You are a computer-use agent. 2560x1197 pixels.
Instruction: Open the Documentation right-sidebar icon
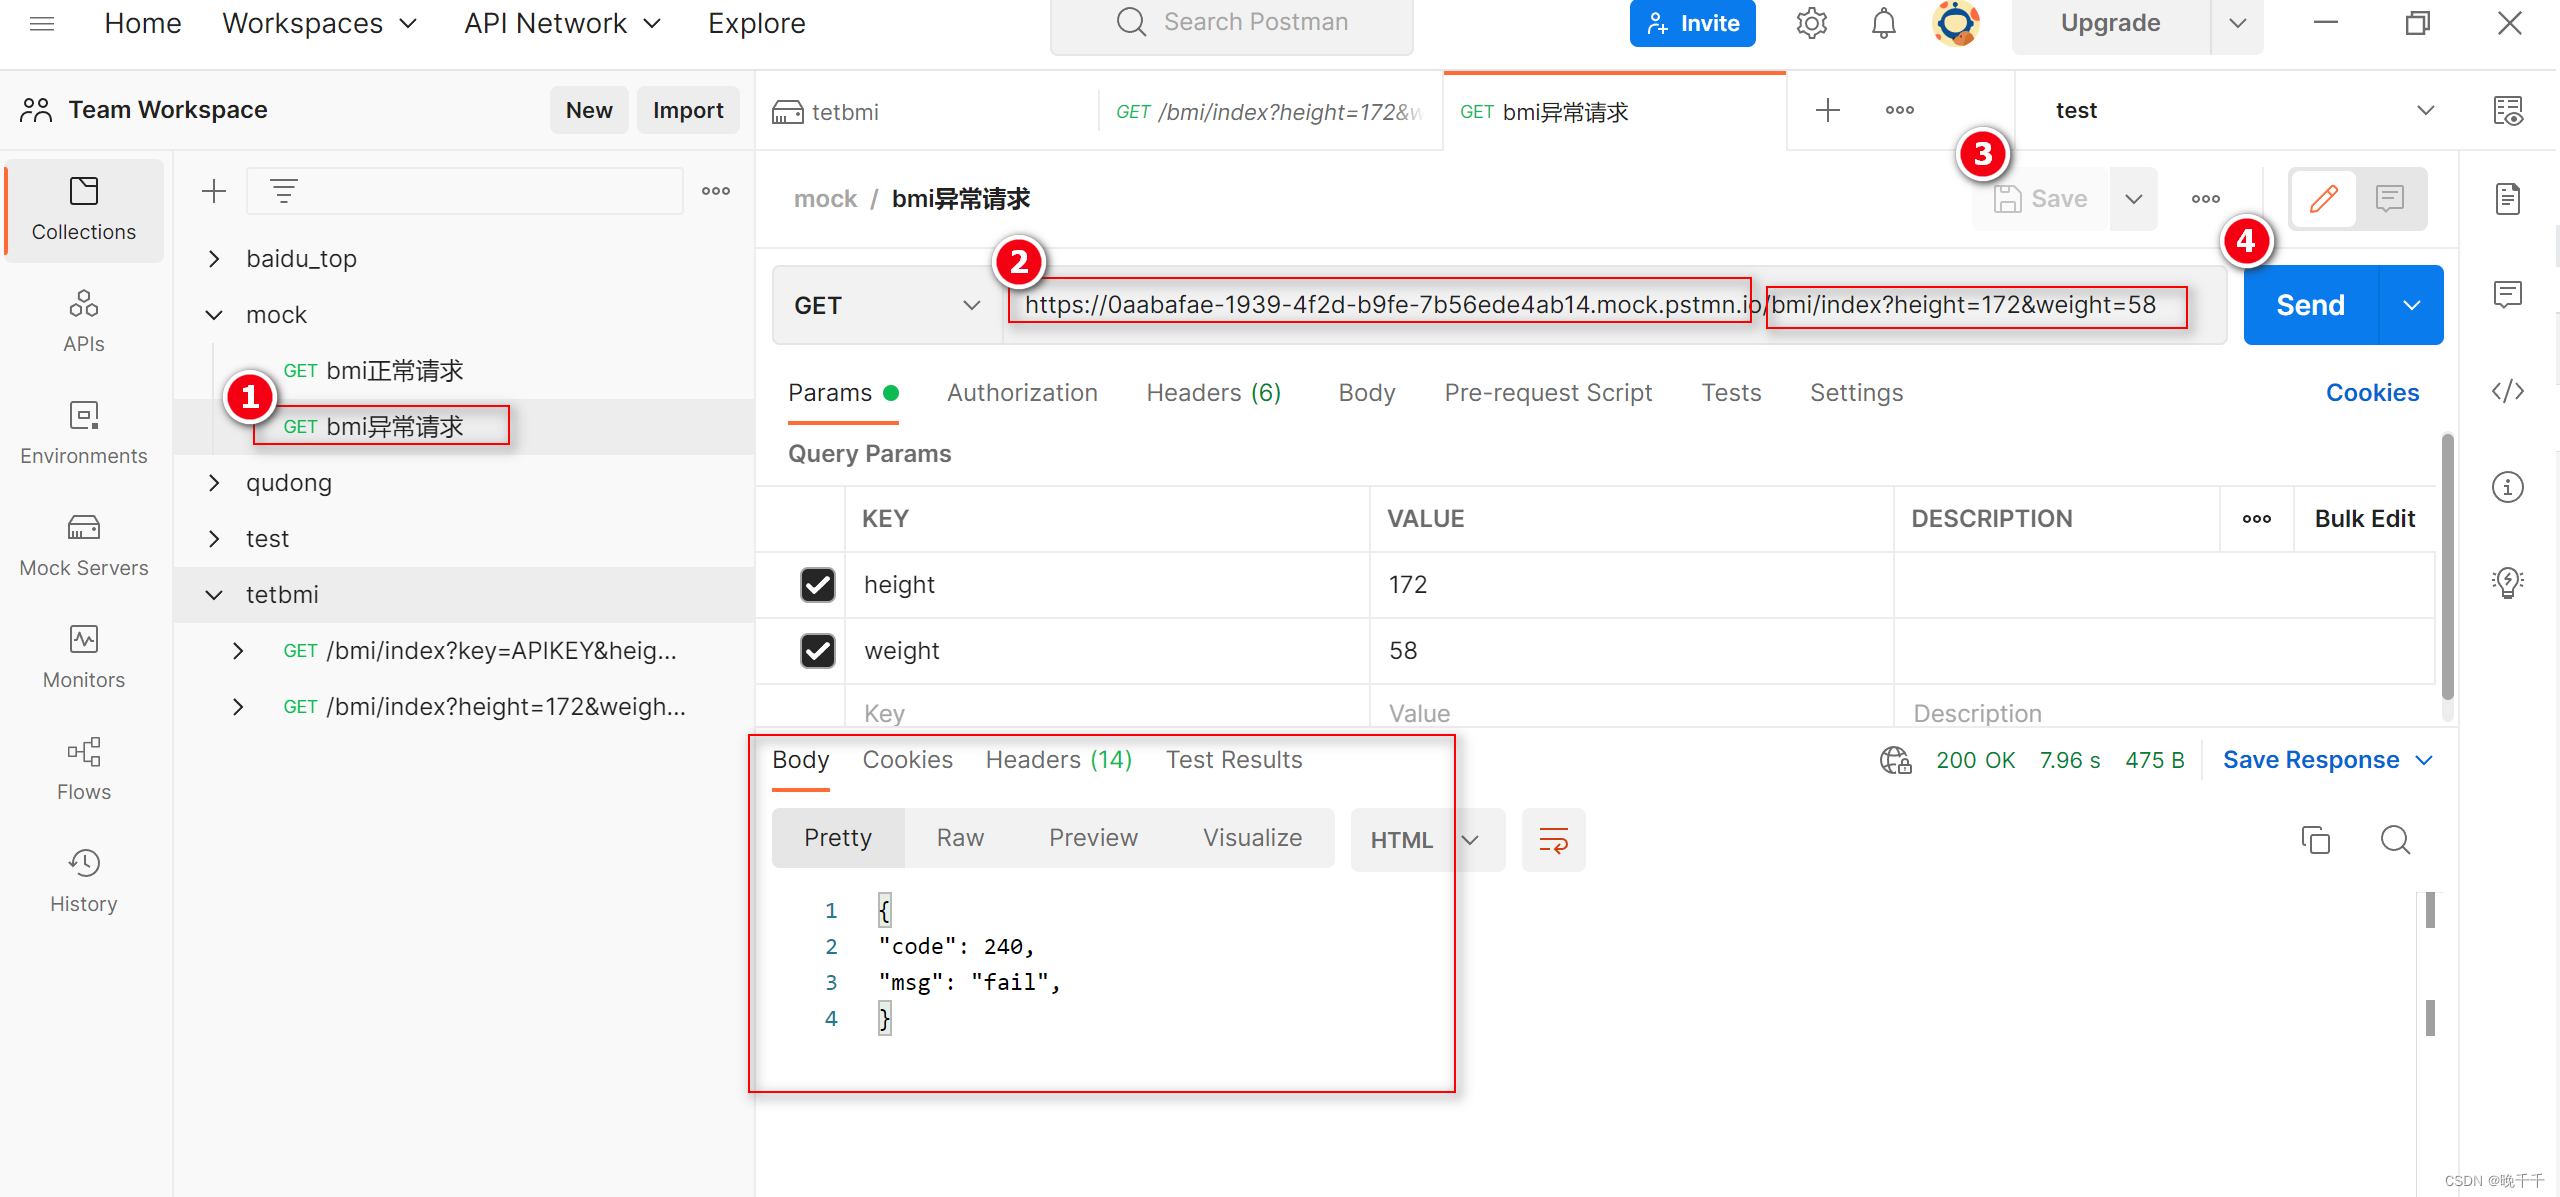2508,199
